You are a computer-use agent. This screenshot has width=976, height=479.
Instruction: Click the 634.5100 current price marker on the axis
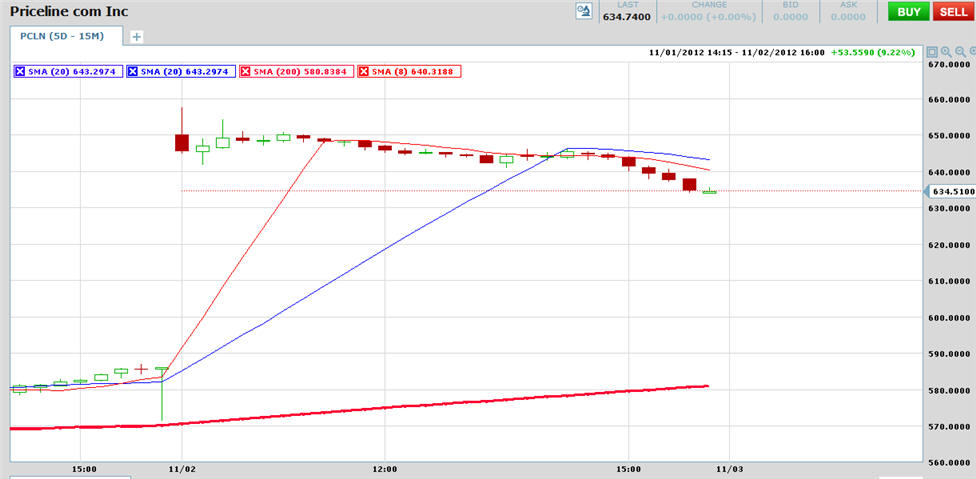click(x=950, y=192)
